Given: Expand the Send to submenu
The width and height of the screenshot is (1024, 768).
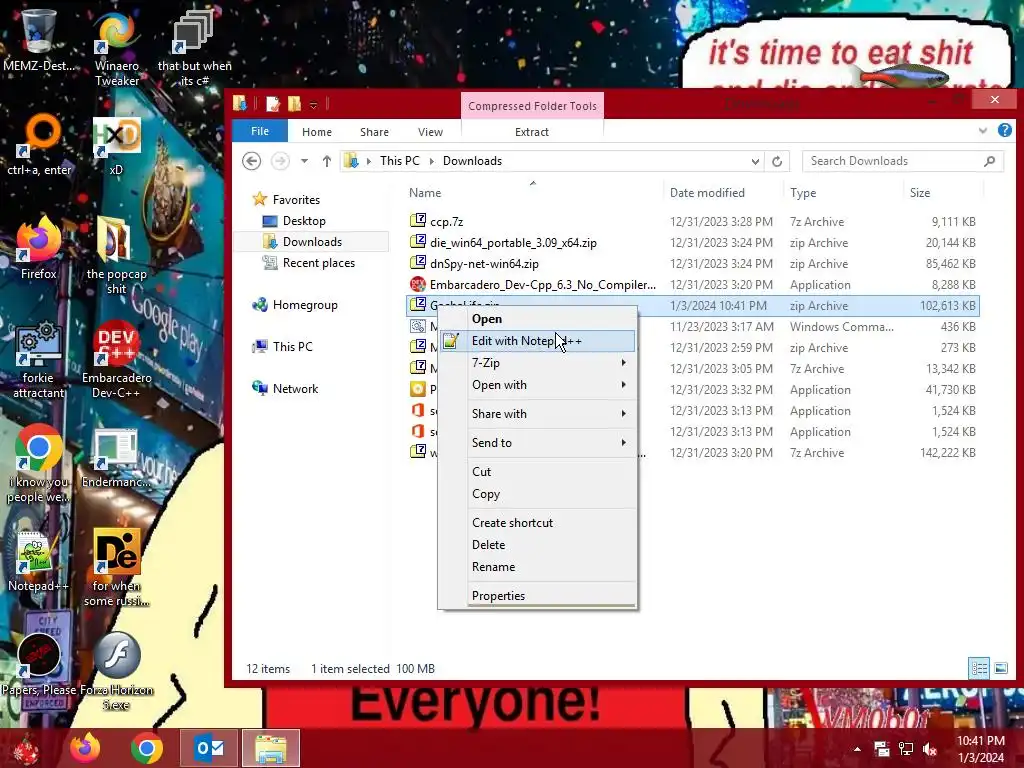Looking at the screenshot, I should coord(537,442).
